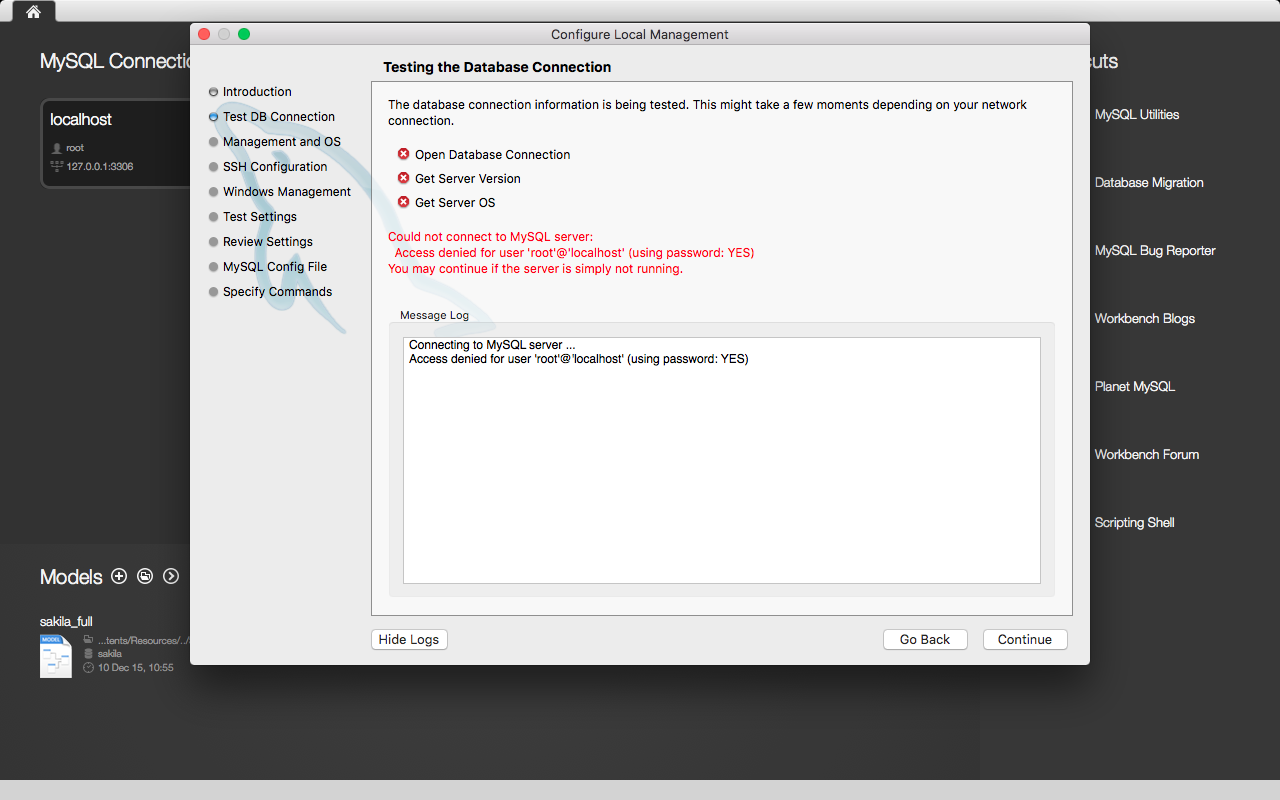The width and height of the screenshot is (1280, 800).
Task: Click the 127.0.0.1:3306 address text
Action: pos(100,166)
